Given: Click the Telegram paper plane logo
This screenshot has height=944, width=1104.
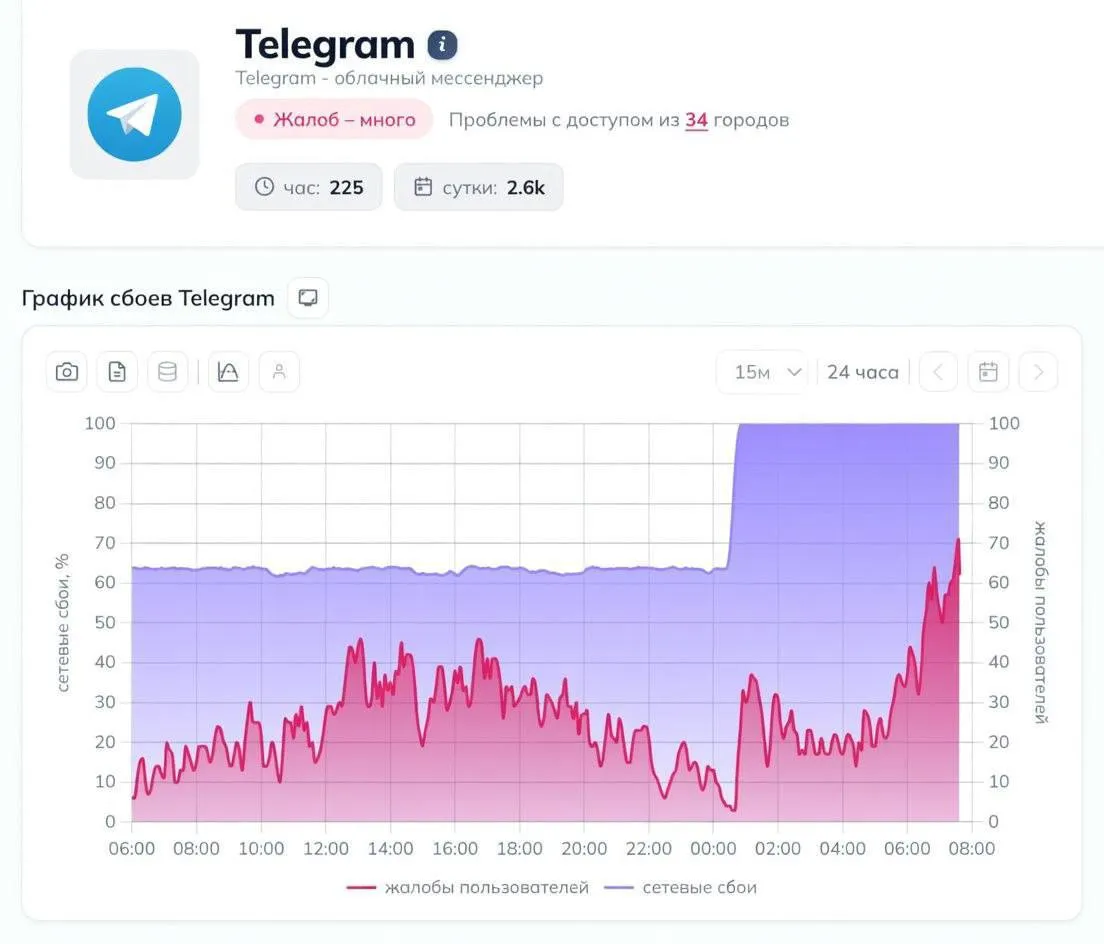Looking at the screenshot, I should tap(134, 115).
